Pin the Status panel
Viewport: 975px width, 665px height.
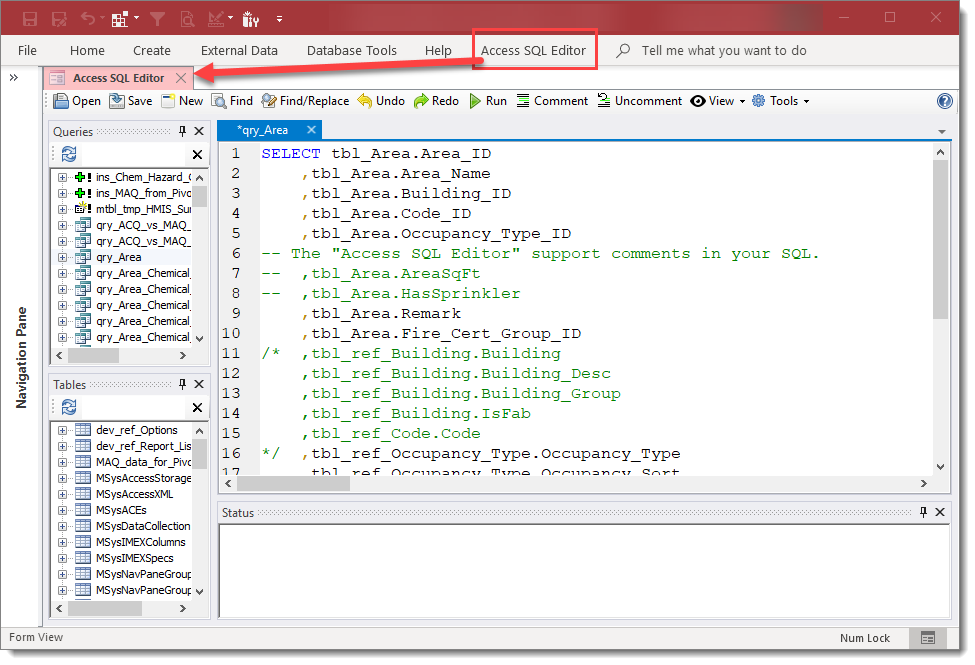(923, 512)
